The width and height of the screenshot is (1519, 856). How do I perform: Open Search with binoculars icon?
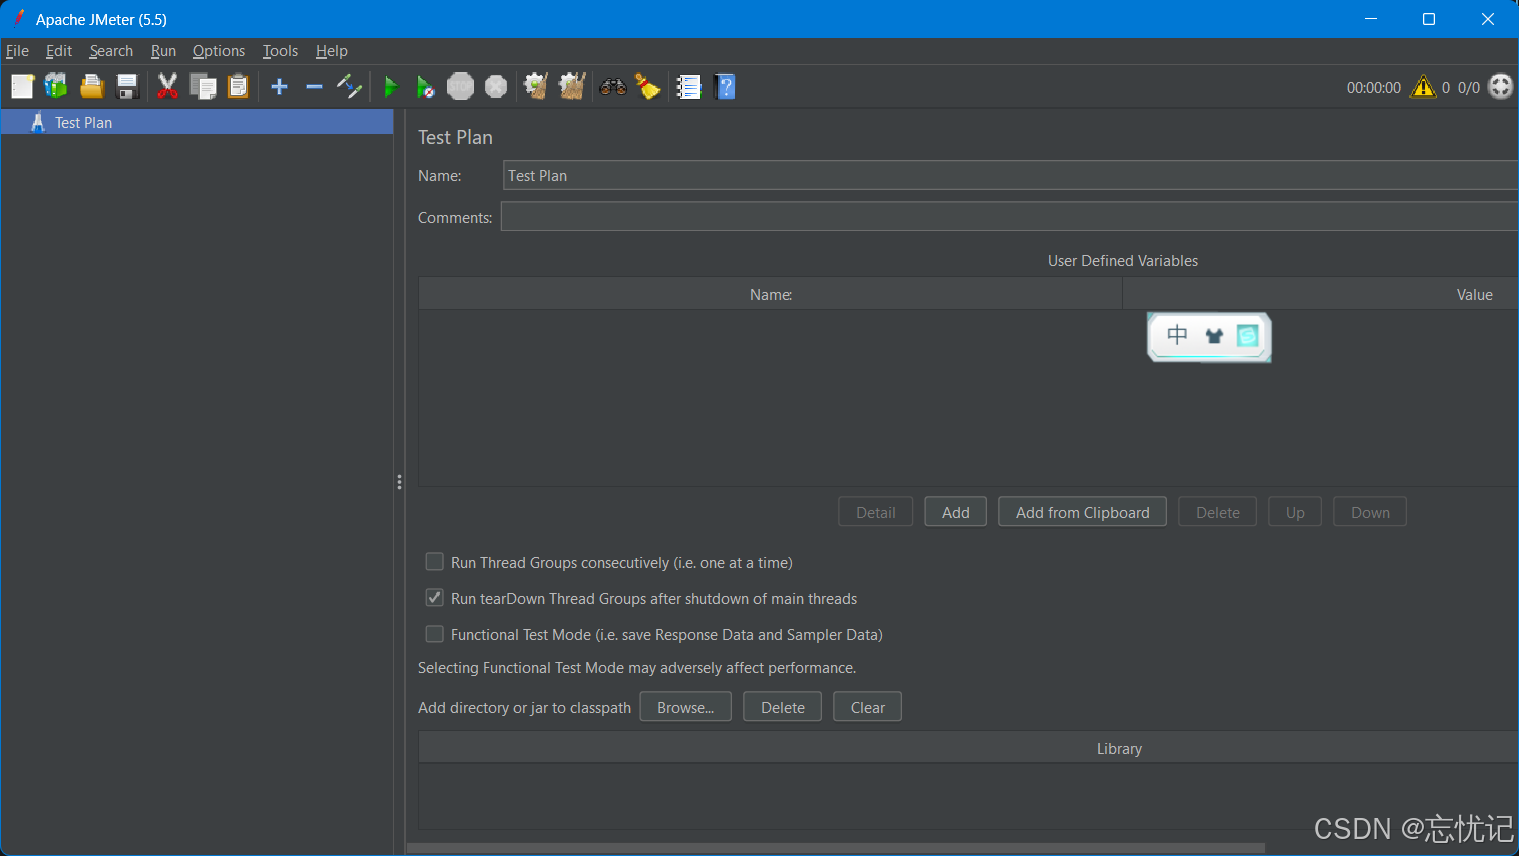(613, 87)
